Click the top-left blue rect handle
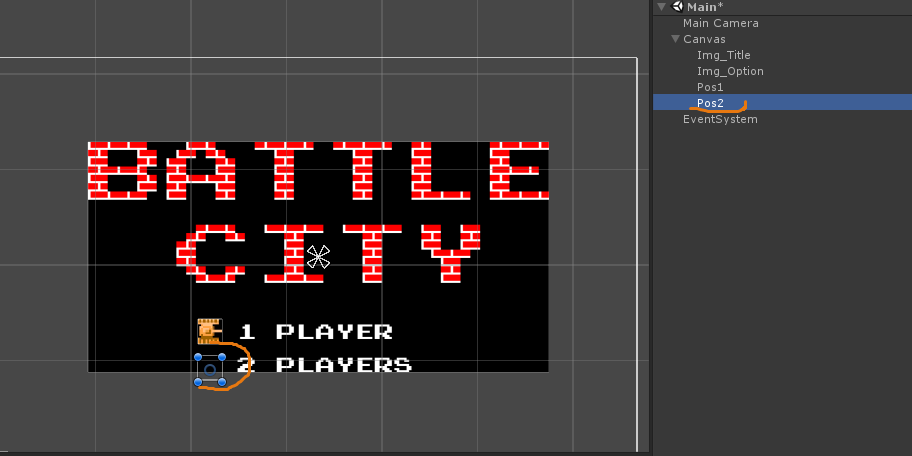 point(198,357)
